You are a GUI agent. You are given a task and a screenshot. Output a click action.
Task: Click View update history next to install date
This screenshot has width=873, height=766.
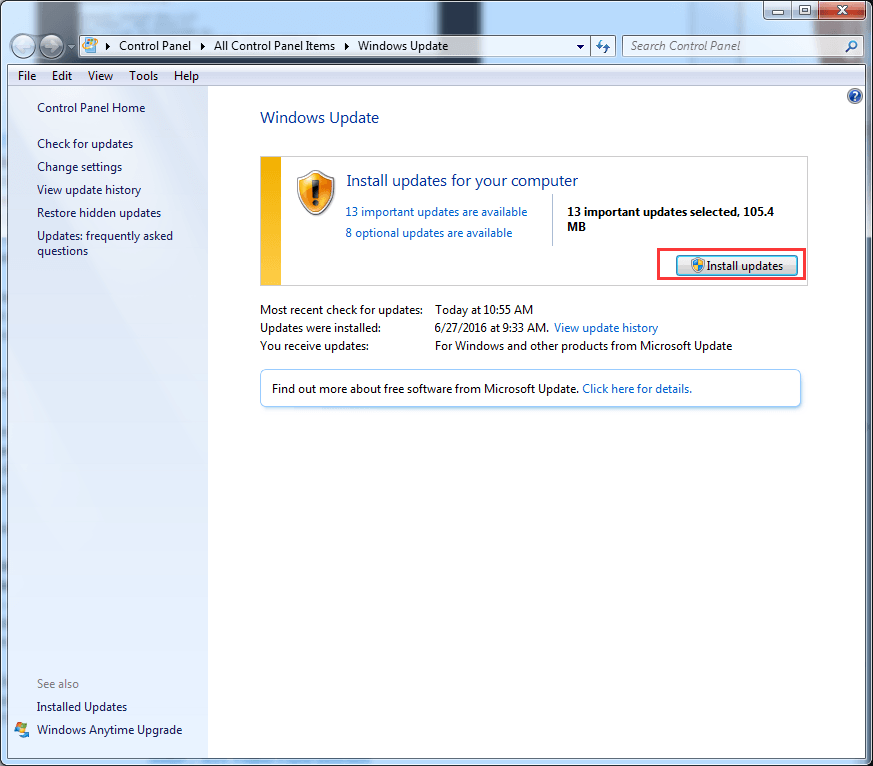(606, 328)
